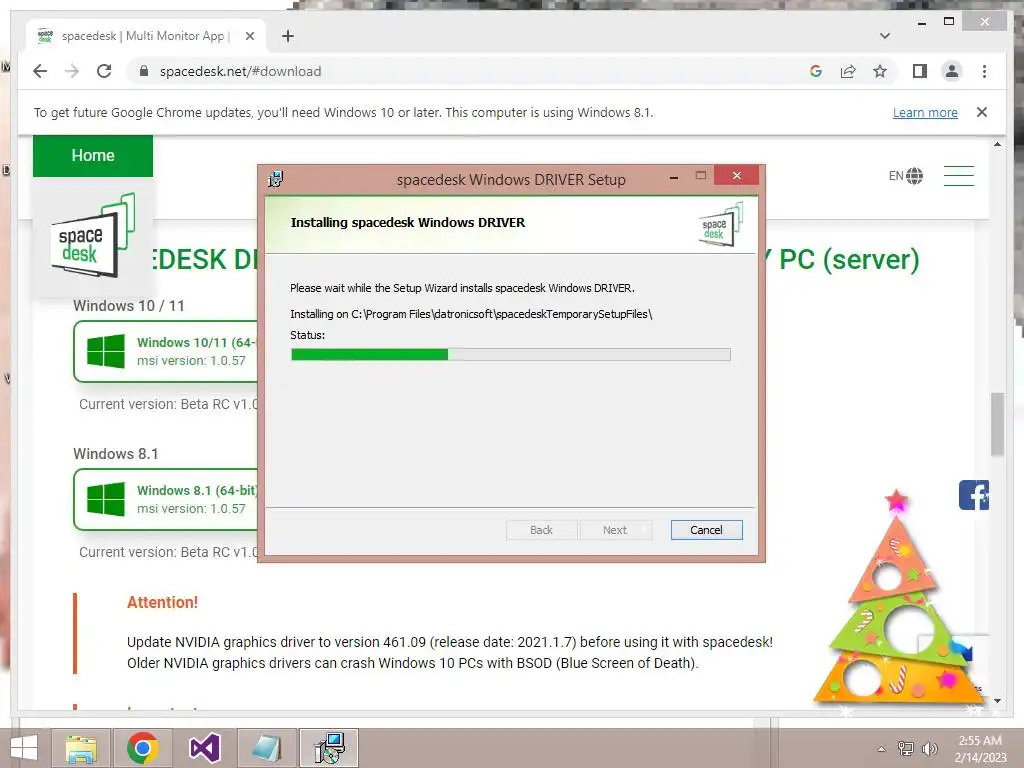Screen dimensions: 1024x768
Task: View site information via the lock icon
Action: 144,71
